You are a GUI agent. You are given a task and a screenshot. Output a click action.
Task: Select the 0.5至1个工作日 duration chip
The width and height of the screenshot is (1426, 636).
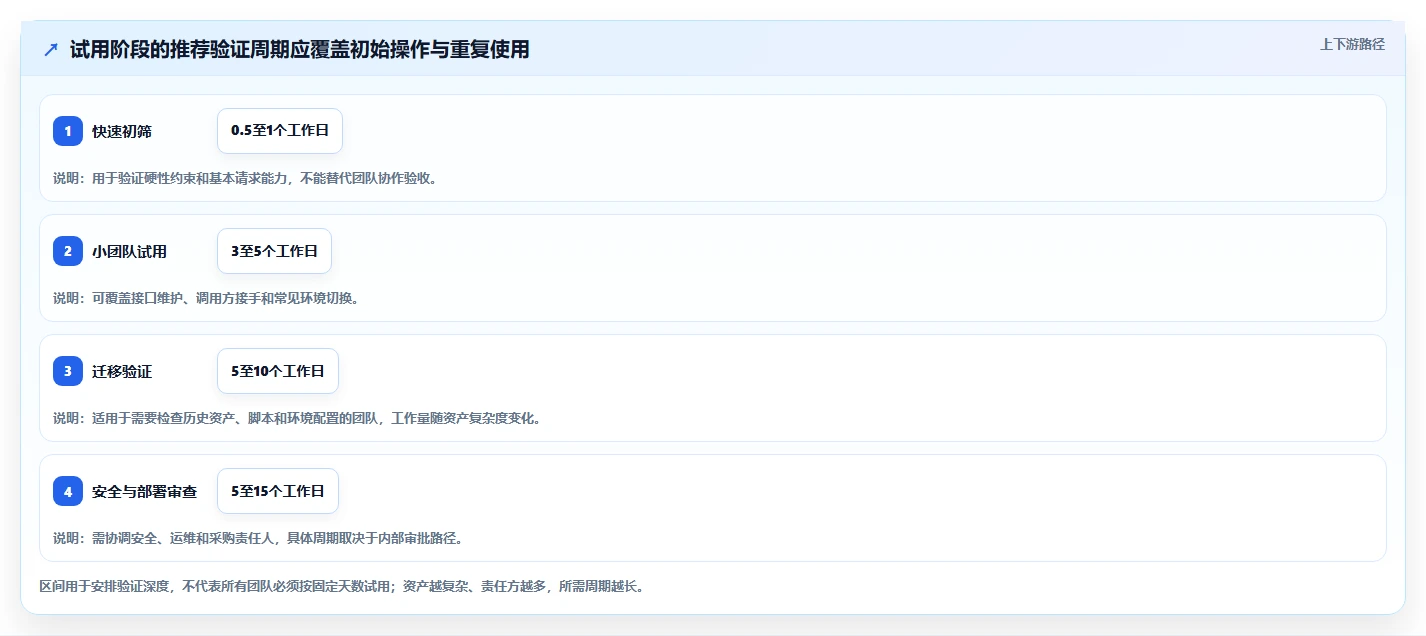[x=280, y=131]
